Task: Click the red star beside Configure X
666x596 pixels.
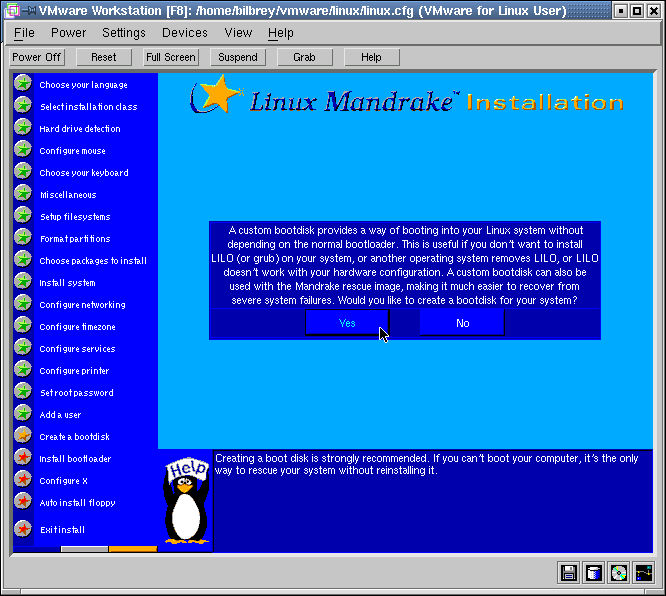Action: (23, 480)
